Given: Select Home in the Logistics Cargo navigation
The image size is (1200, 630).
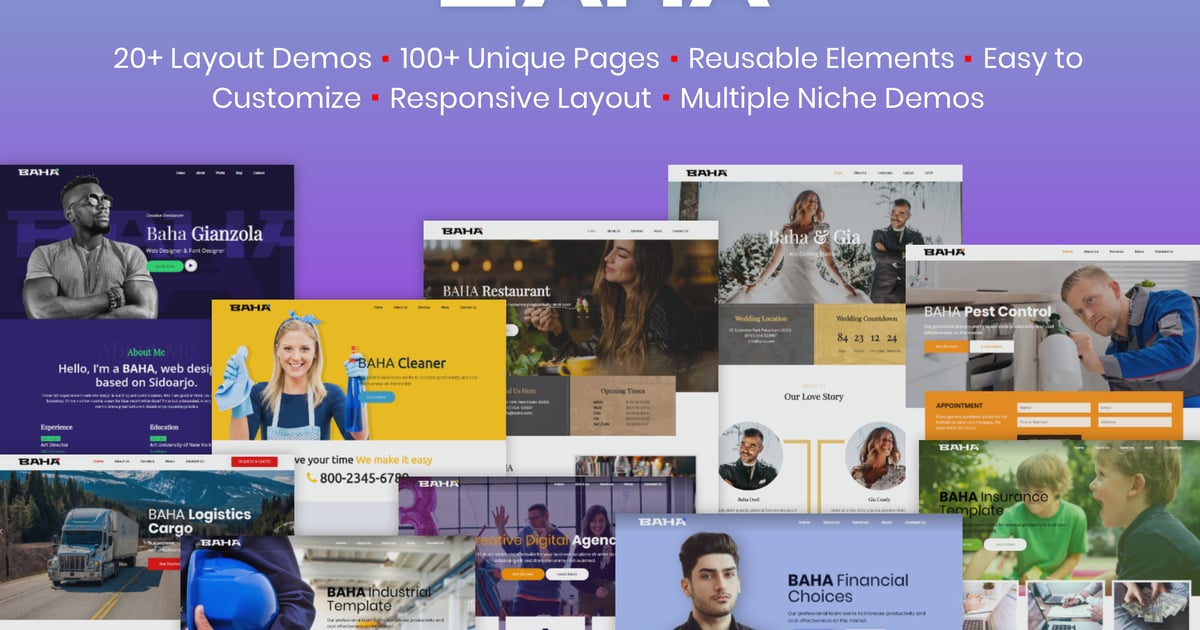Looking at the screenshot, I should 98,461.
